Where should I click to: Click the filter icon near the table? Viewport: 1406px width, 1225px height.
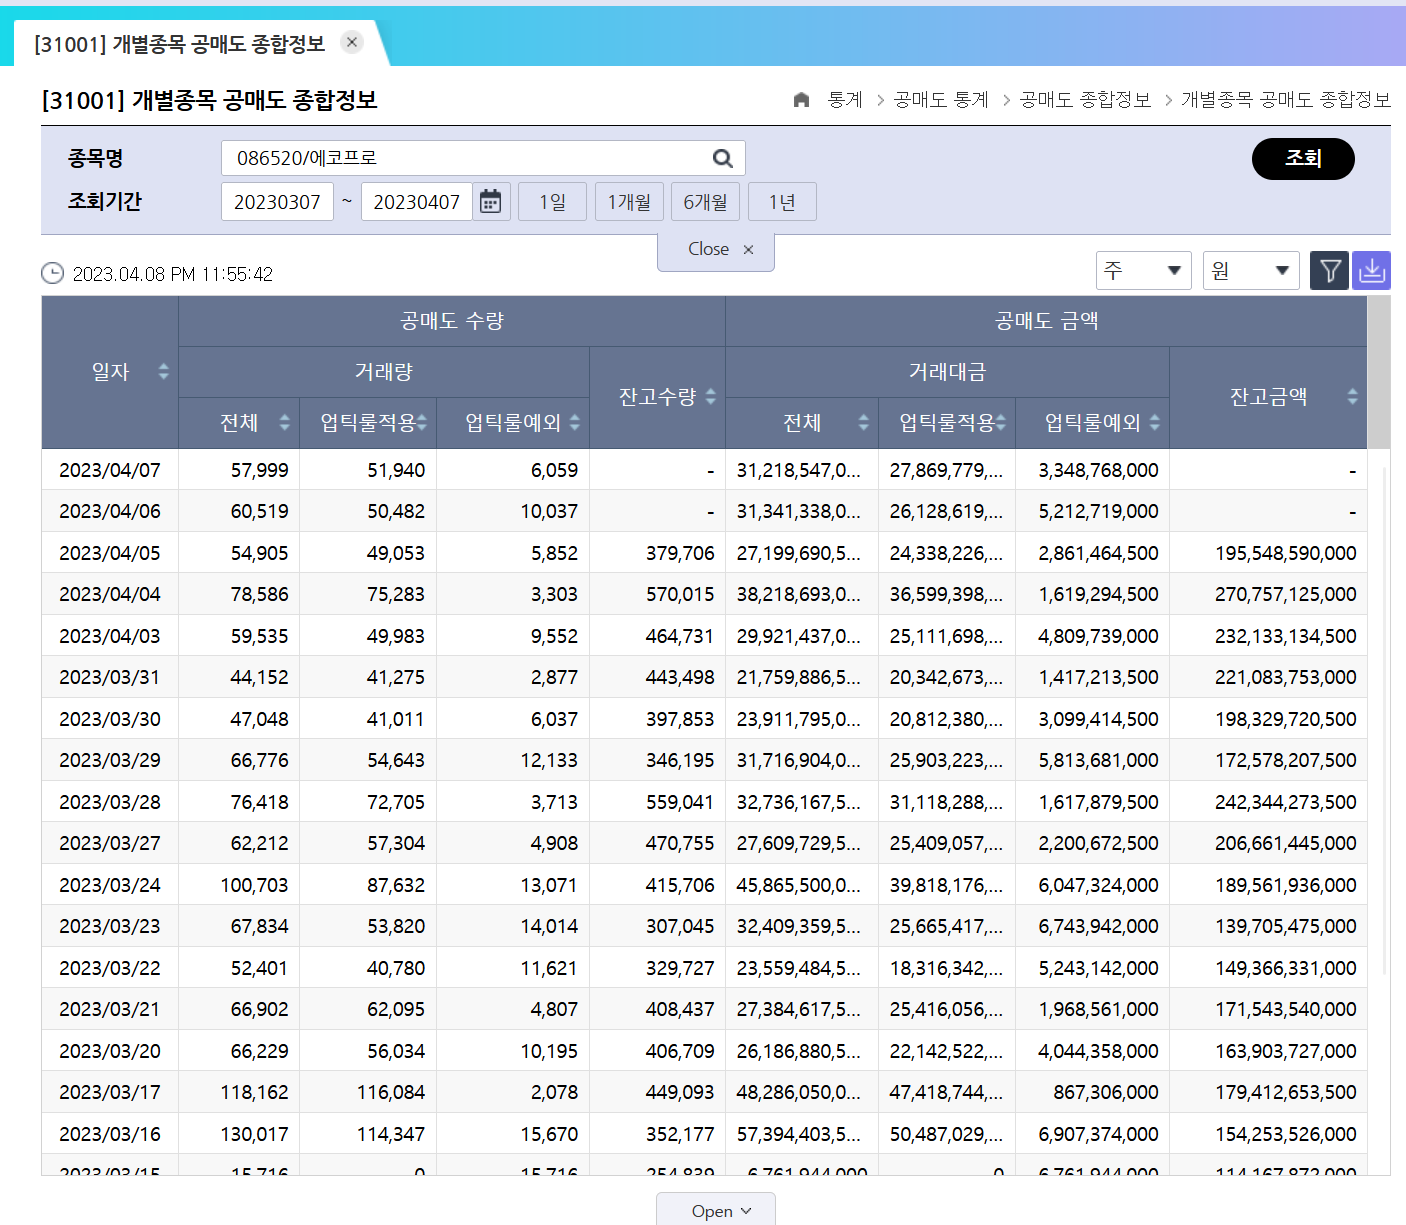tap(1329, 270)
